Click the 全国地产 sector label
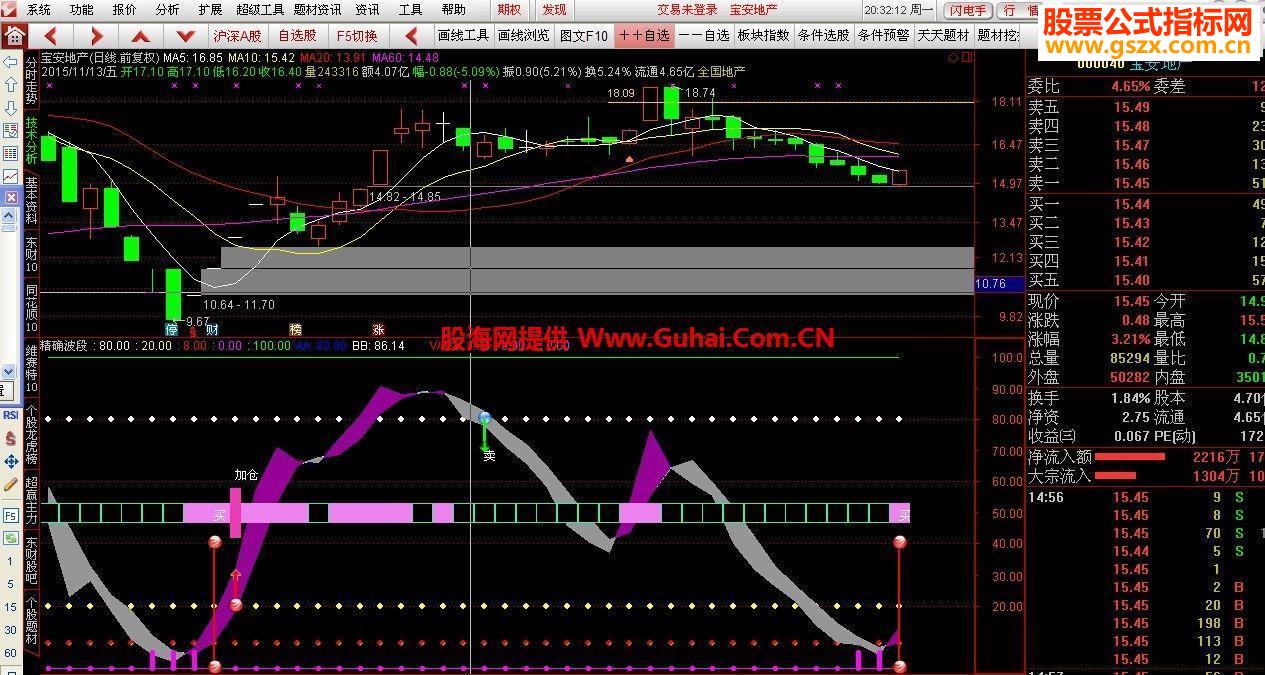The width and height of the screenshot is (1265, 675). click(724, 72)
